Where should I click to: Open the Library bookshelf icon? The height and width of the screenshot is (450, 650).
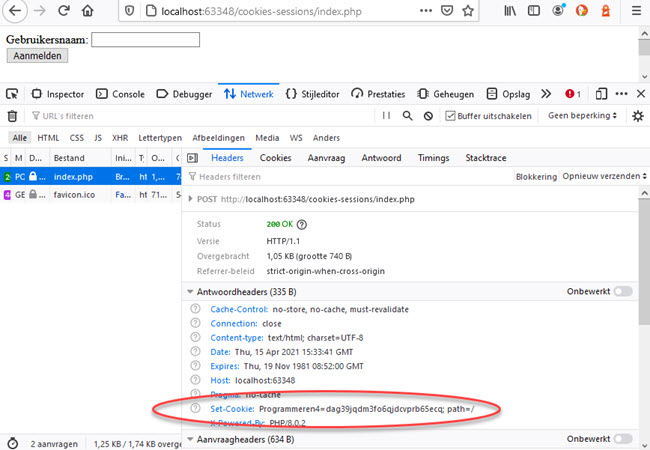(510, 11)
